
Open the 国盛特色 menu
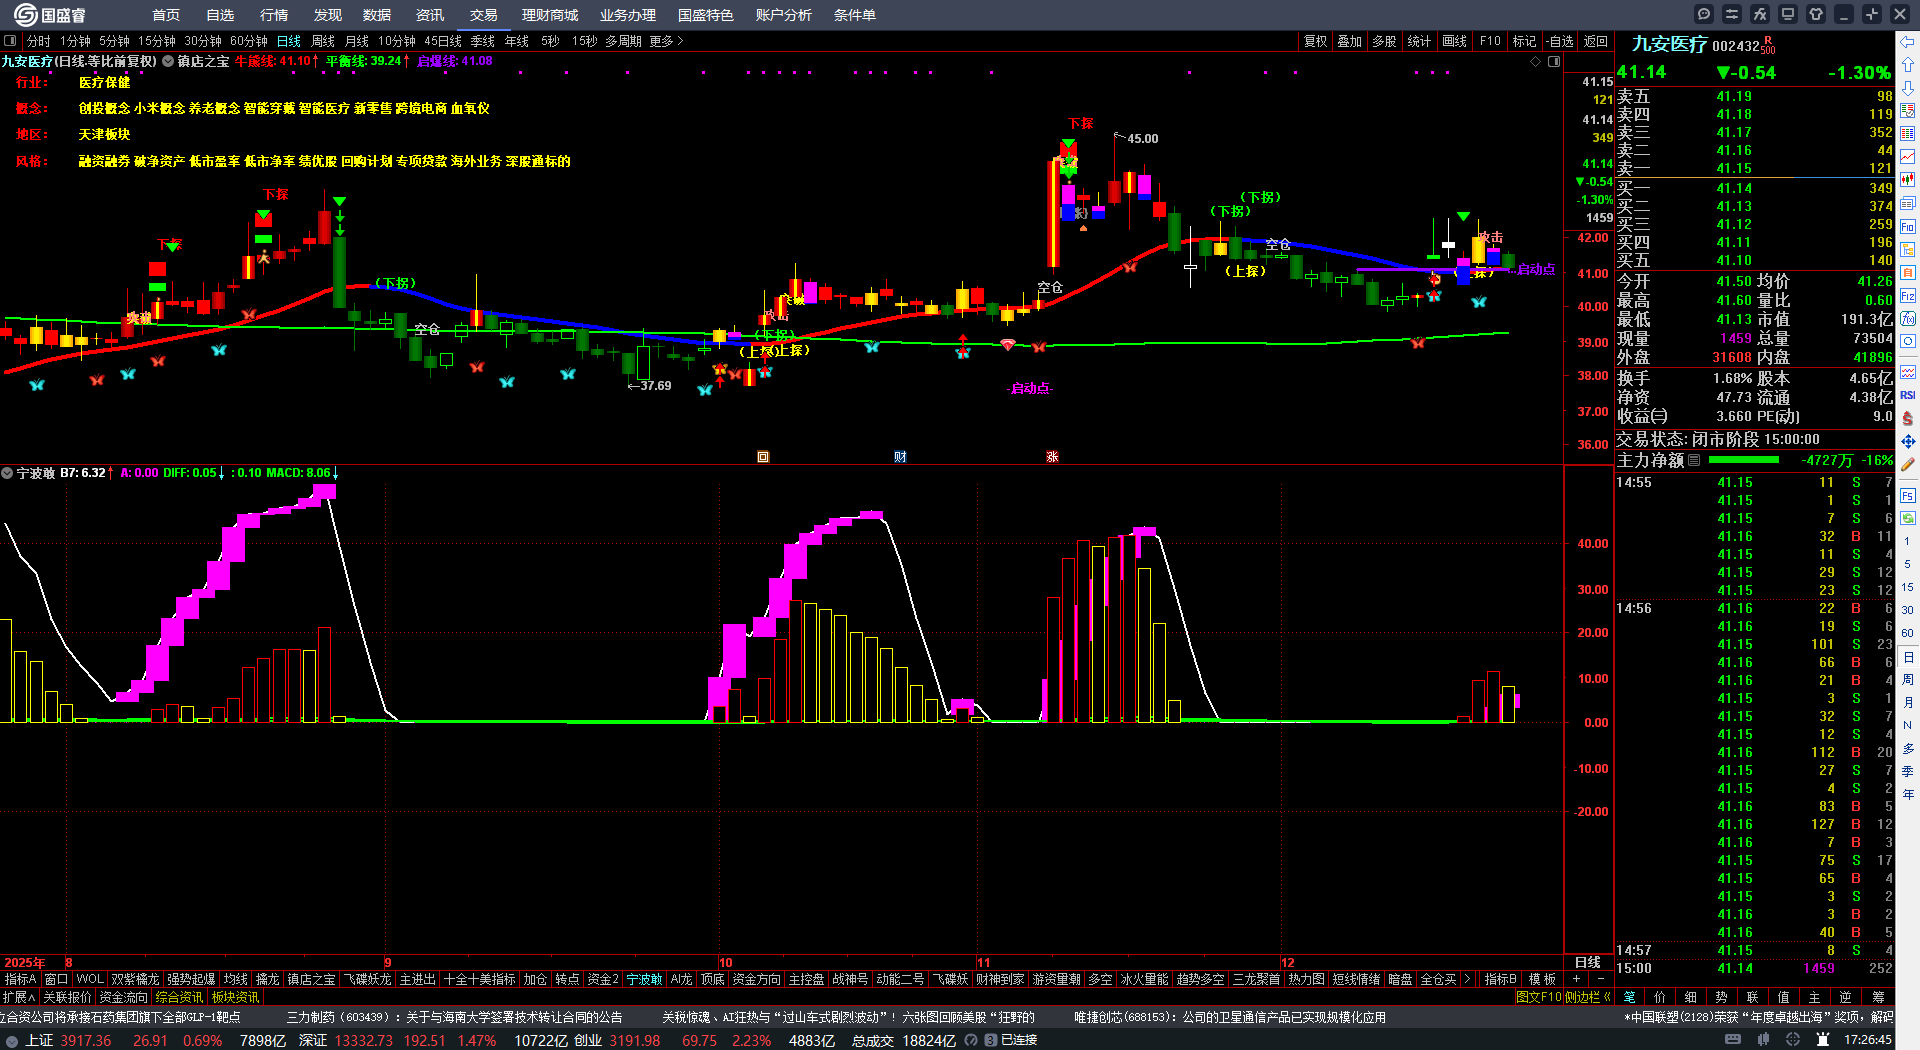[706, 15]
